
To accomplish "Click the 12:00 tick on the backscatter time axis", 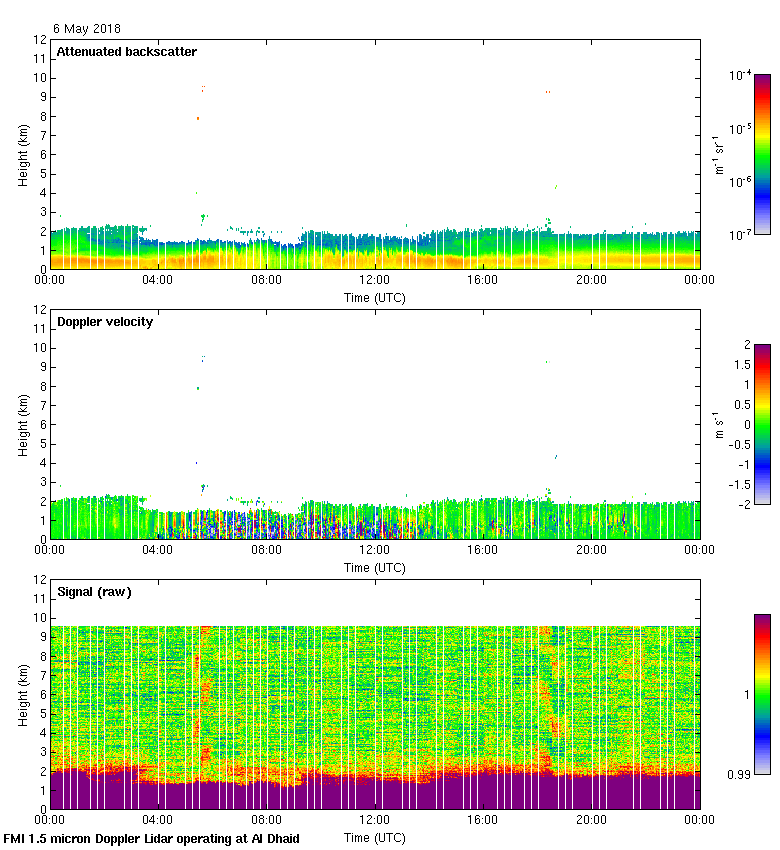I will tap(375, 281).
